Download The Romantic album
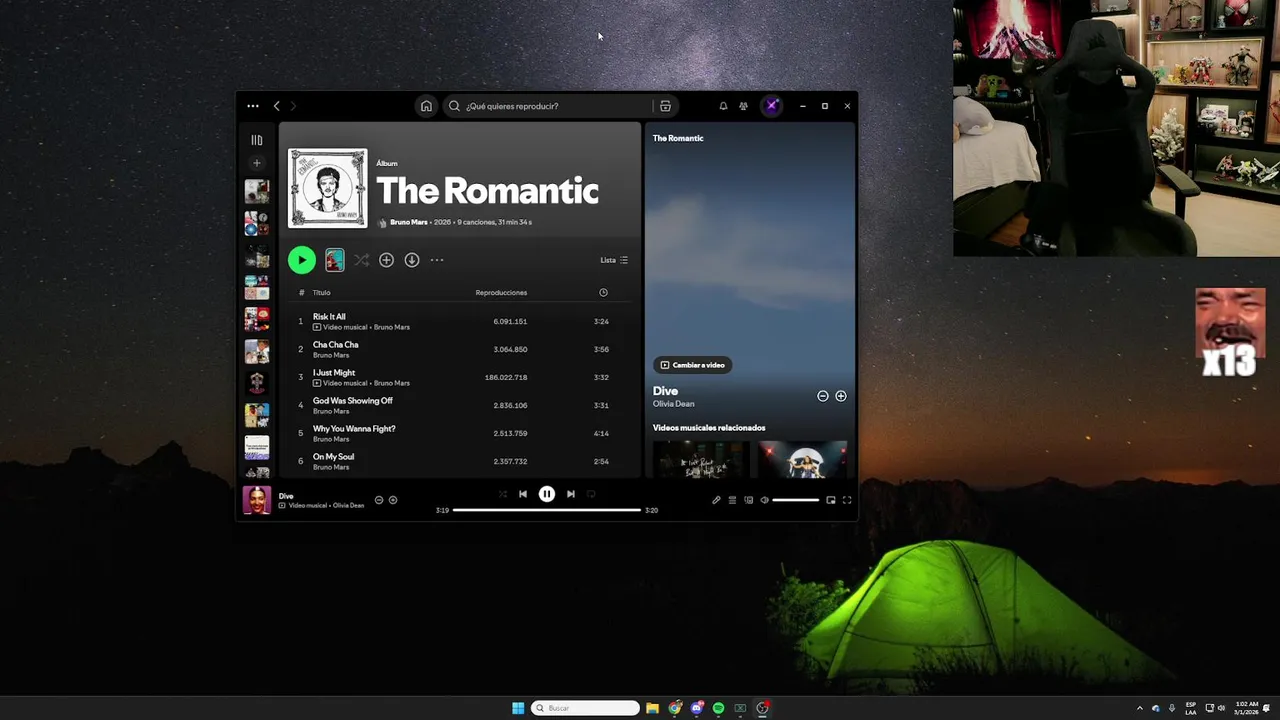This screenshot has height=720, width=1280. [411, 260]
